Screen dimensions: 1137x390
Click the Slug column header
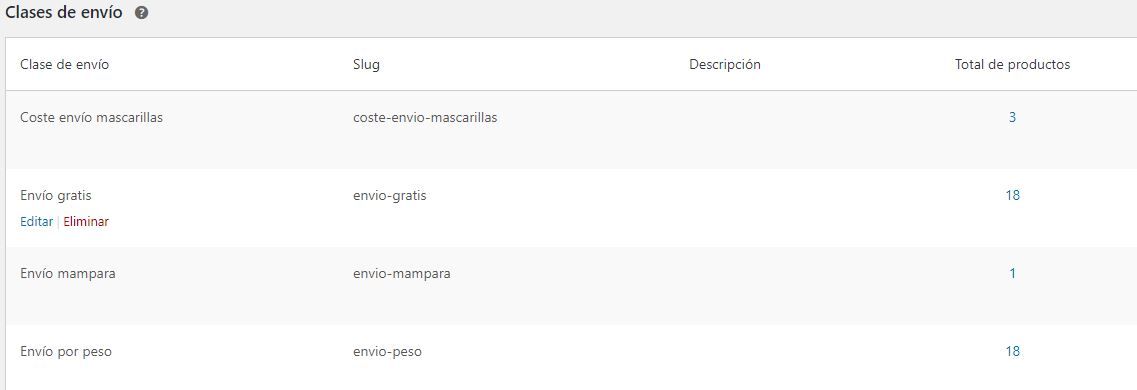point(366,65)
